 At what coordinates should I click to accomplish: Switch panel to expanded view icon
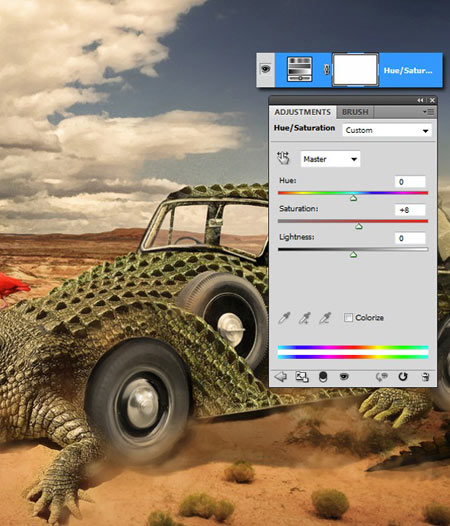(302, 377)
